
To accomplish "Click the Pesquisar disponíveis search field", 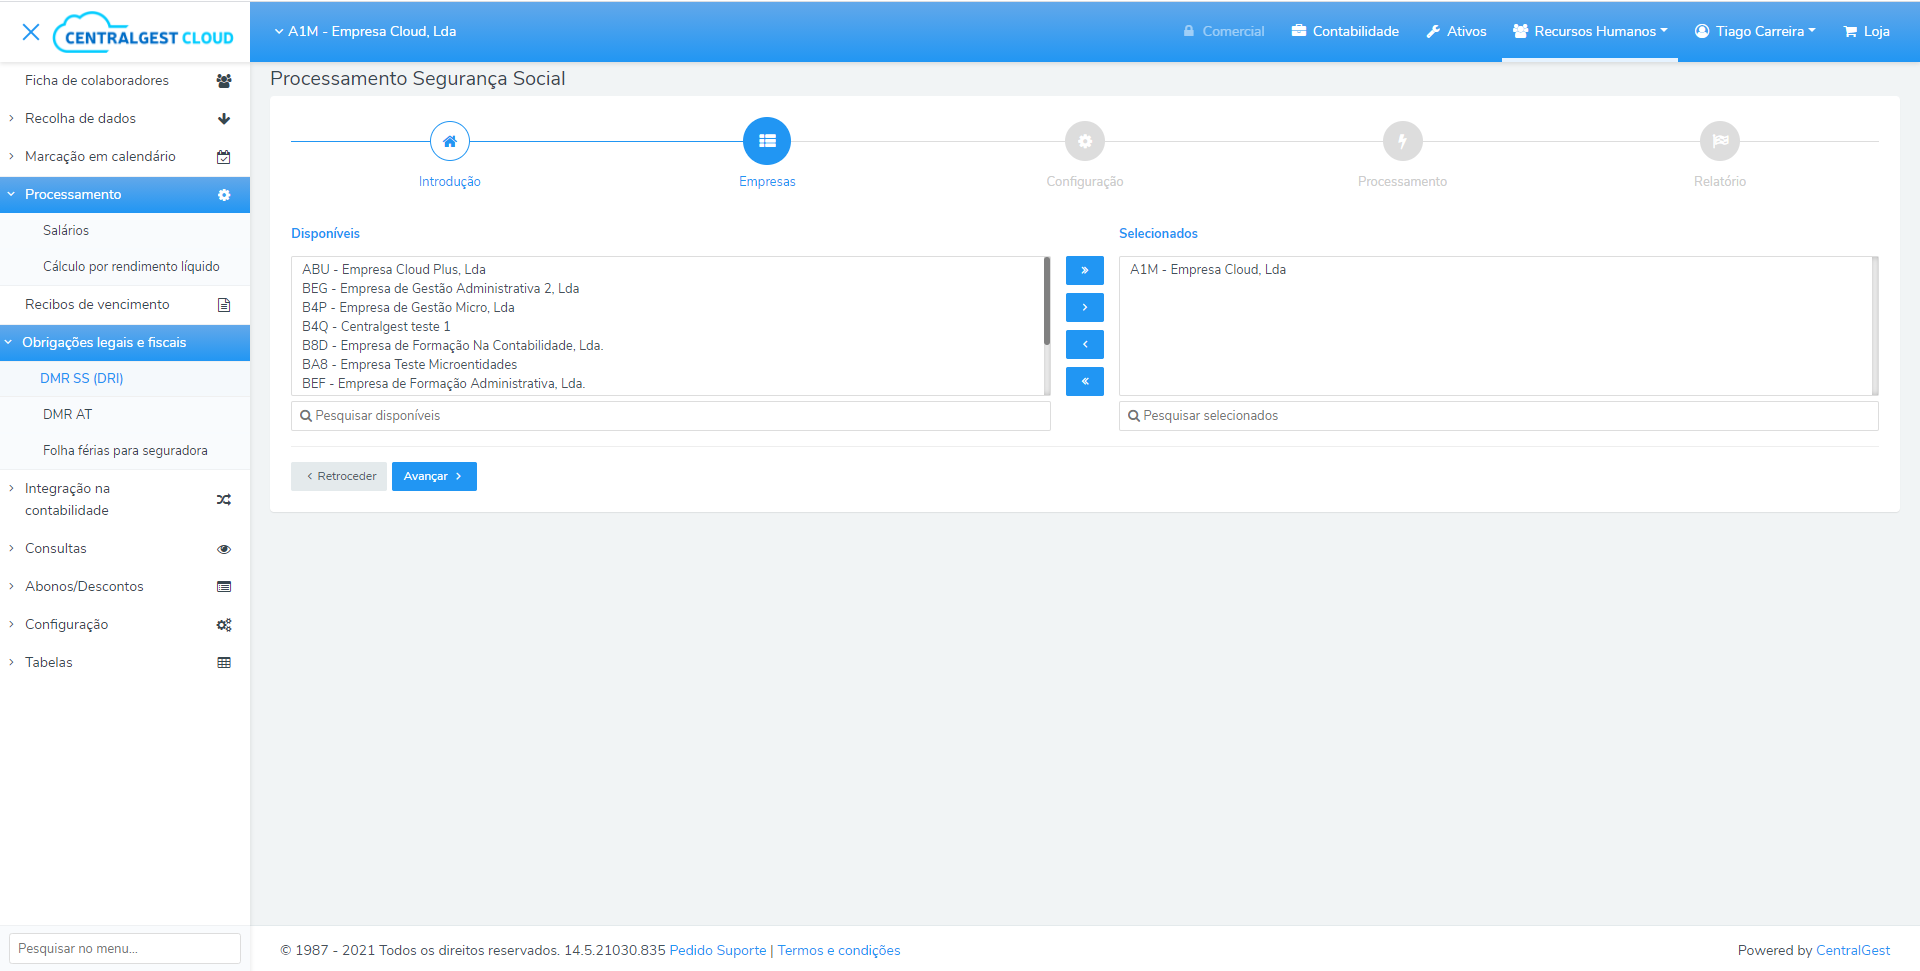I will (x=670, y=415).
